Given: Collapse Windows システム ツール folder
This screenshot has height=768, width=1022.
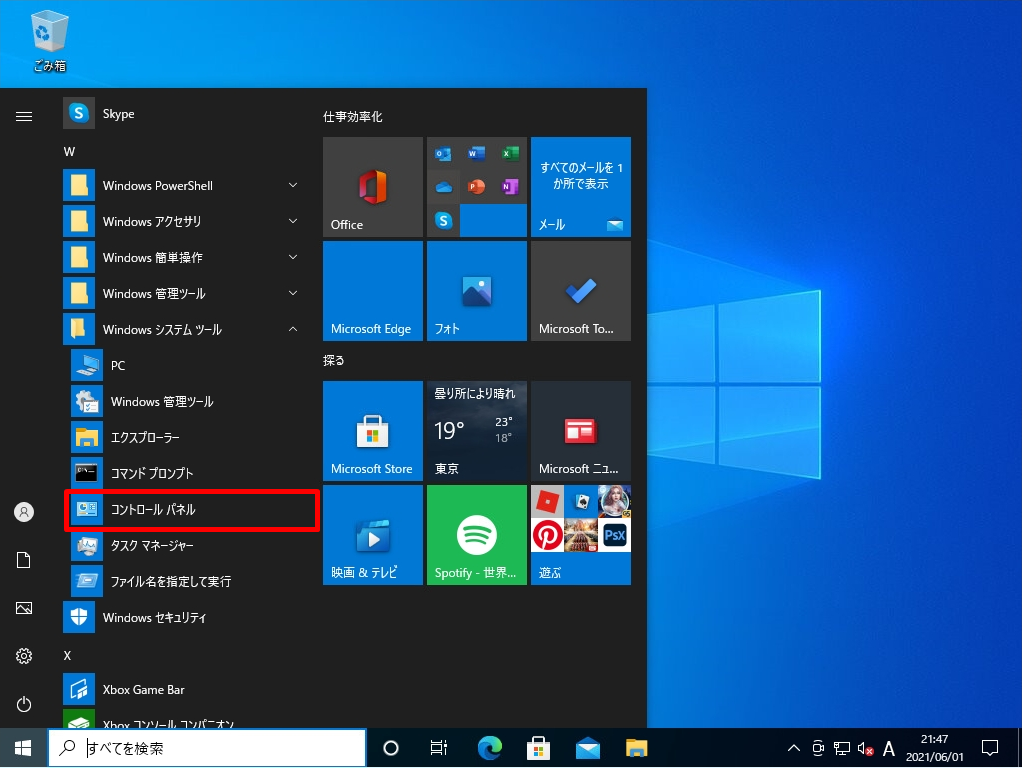Looking at the screenshot, I should (184, 330).
